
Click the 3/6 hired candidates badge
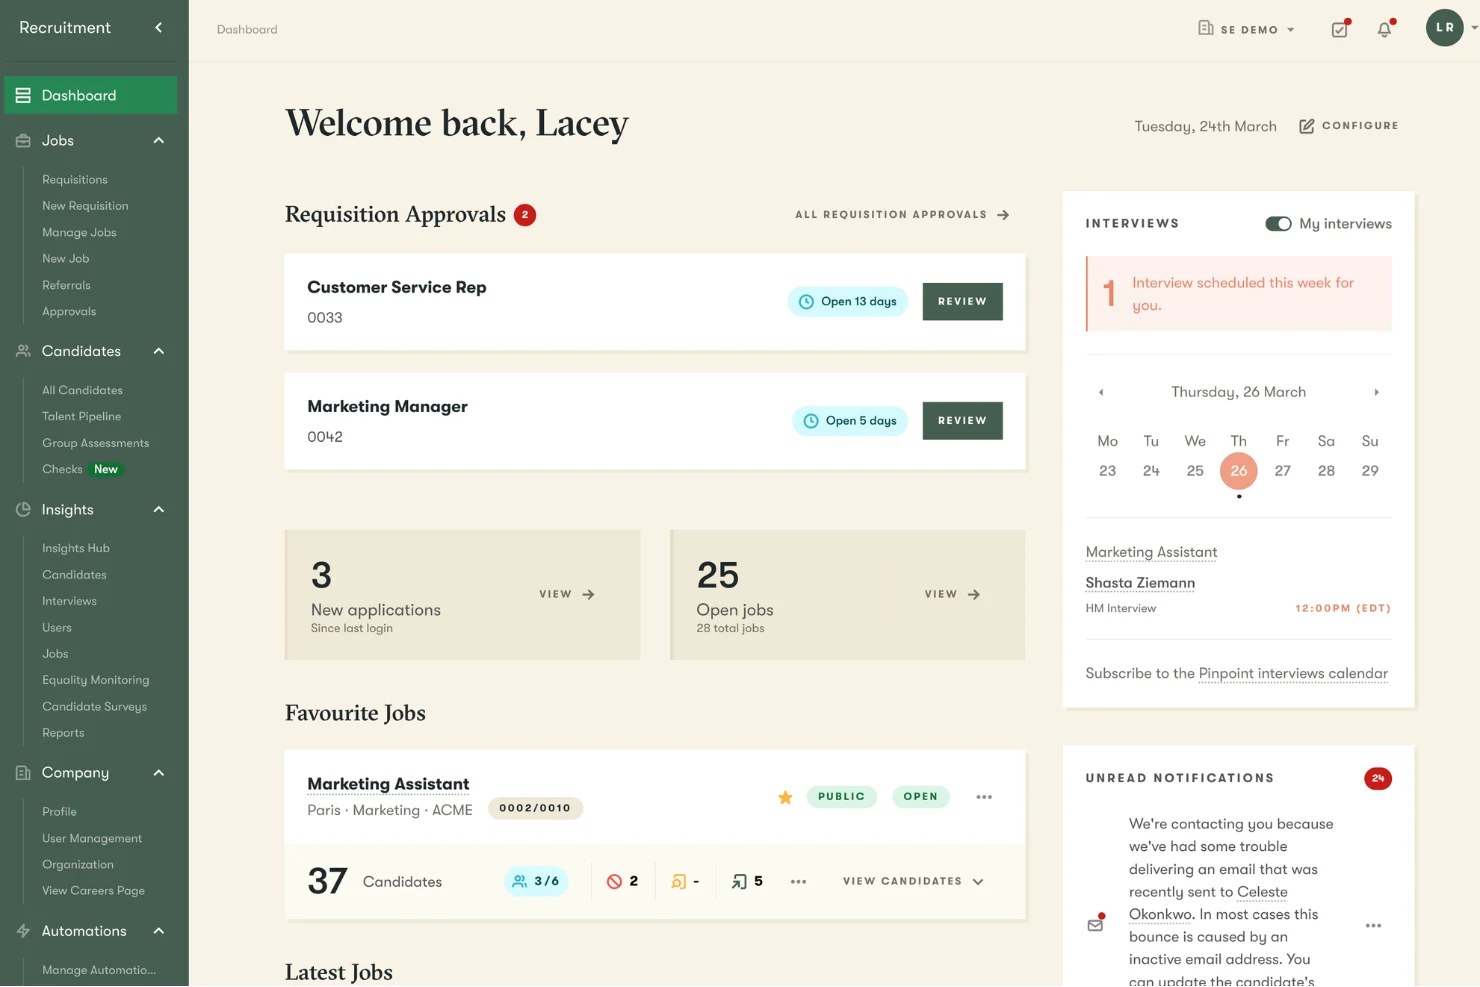(536, 881)
